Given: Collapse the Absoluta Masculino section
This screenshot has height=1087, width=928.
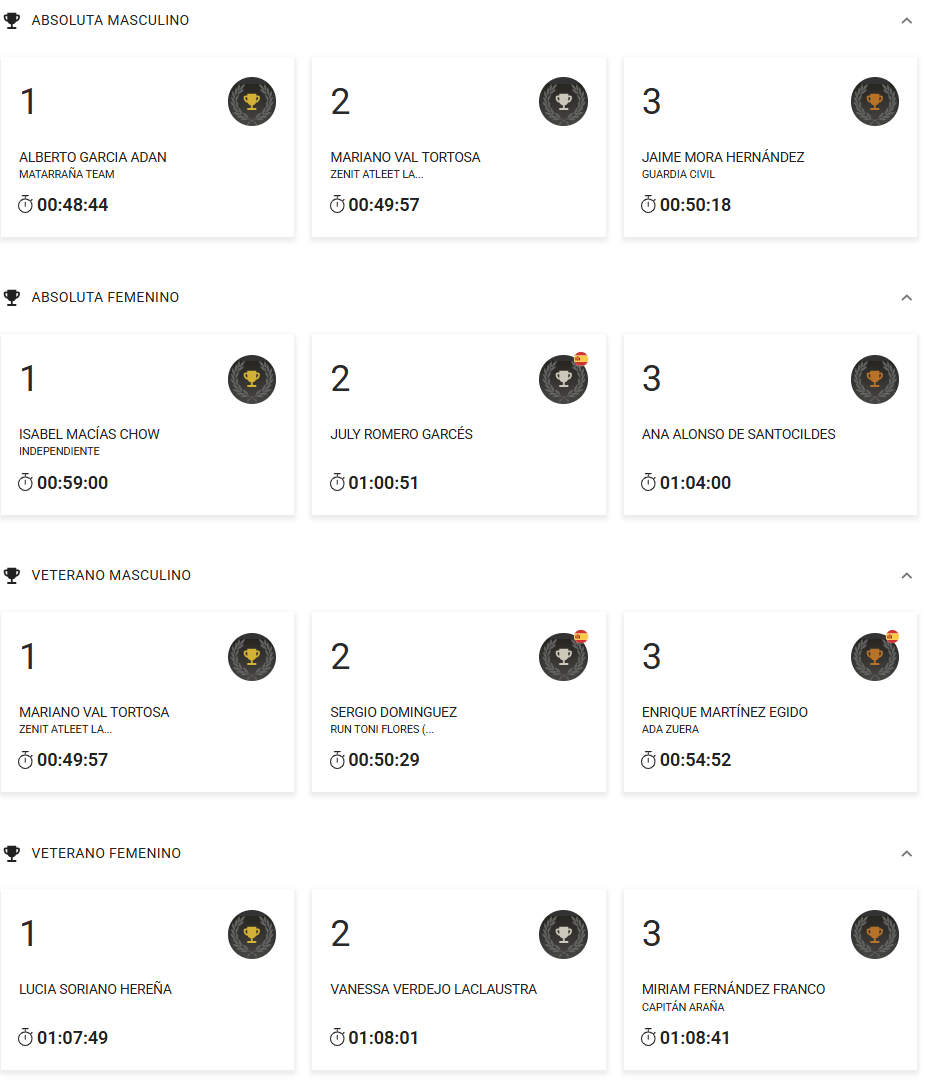Looking at the screenshot, I should pos(906,21).
